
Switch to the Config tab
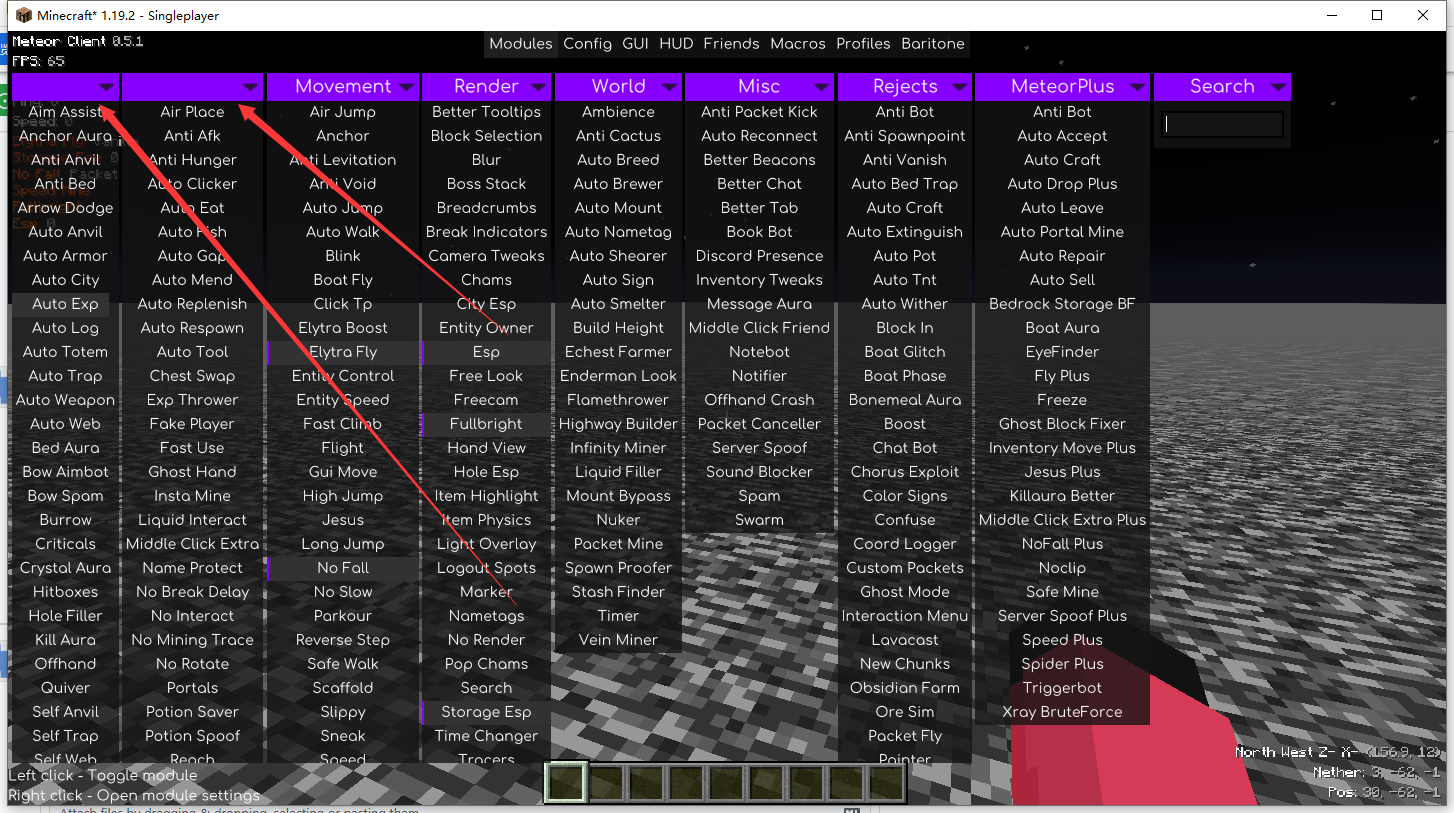click(587, 43)
